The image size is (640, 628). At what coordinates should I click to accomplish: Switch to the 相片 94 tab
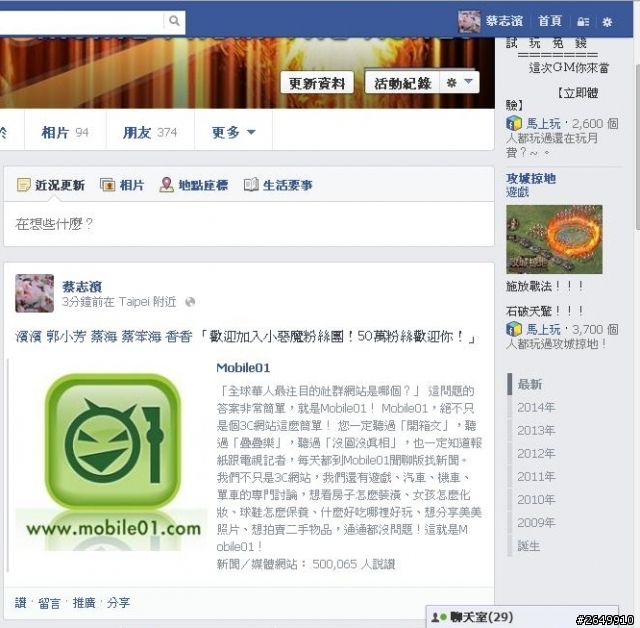pyautogui.click(x=65, y=132)
